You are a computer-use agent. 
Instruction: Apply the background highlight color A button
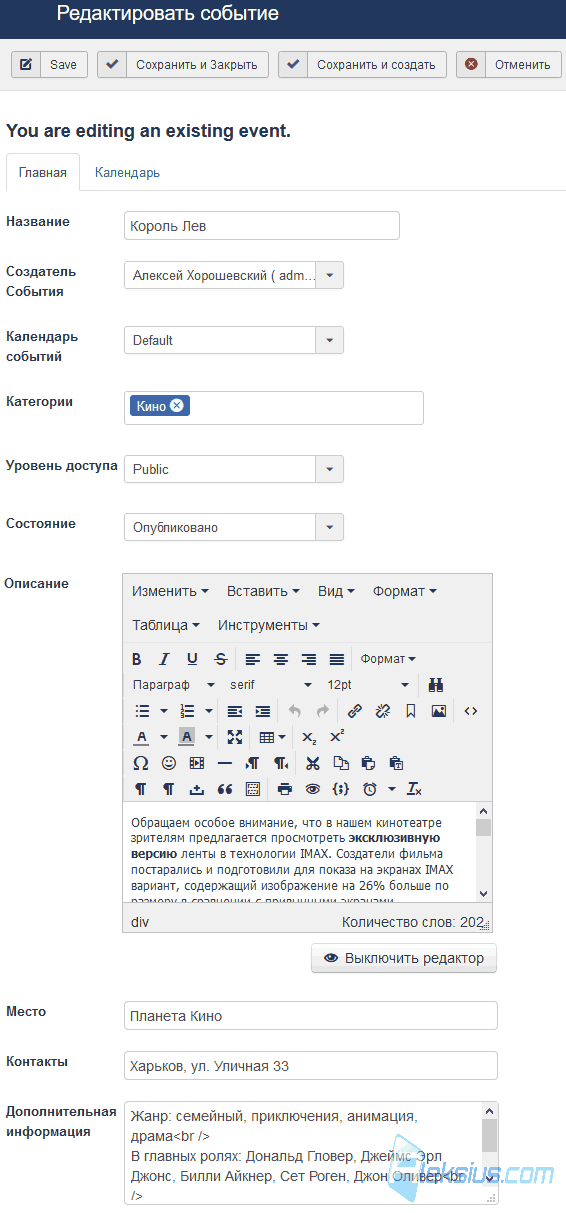pyautogui.click(x=186, y=737)
